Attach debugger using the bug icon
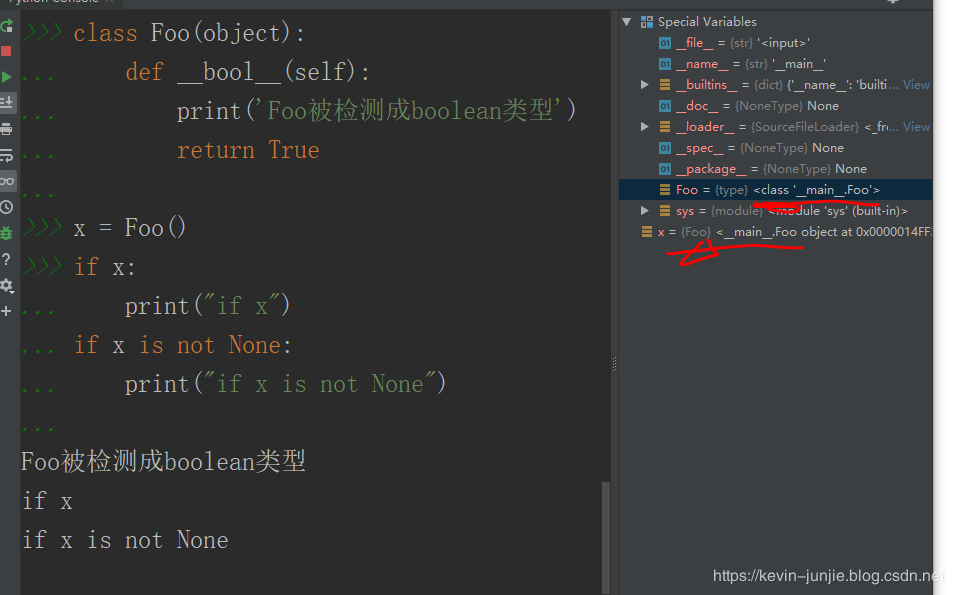Viewport: 955px width, 595px height. (x=8, y=232)
